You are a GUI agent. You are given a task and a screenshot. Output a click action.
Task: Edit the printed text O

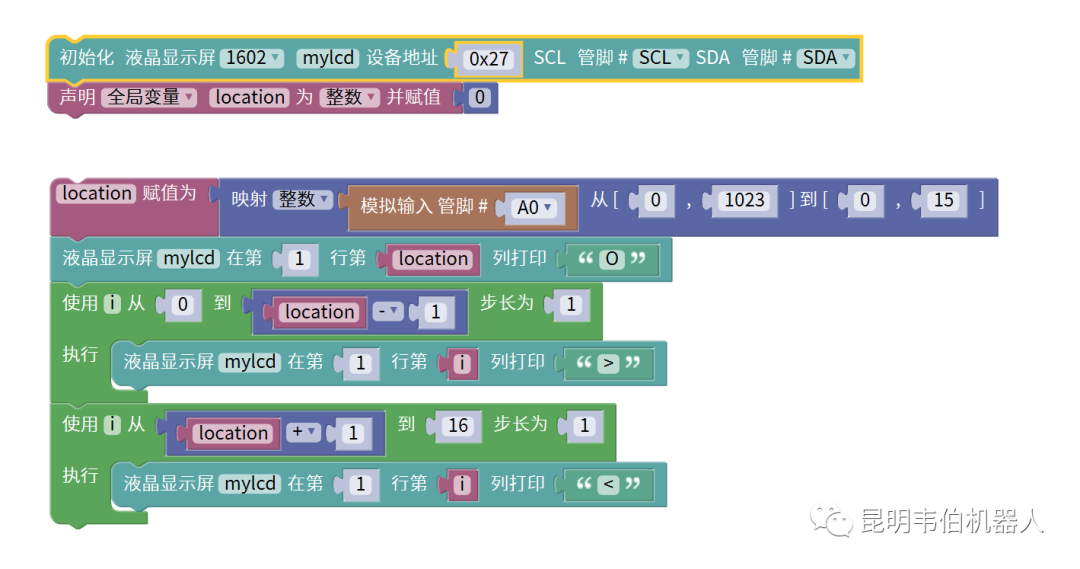pyautogui.click(x=612, y=259)
